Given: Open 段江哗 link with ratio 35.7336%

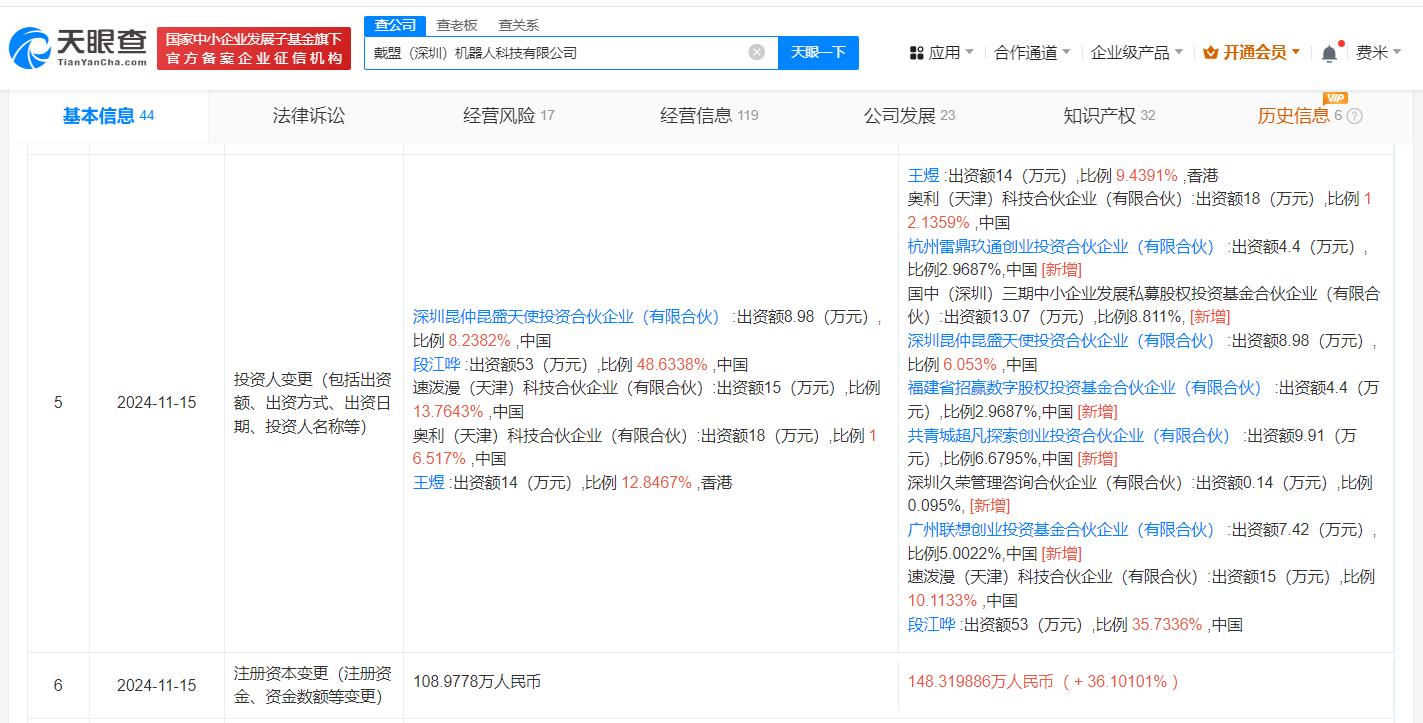Looking at the screenshot, I should pyautogui.click(x=932, y=625).
